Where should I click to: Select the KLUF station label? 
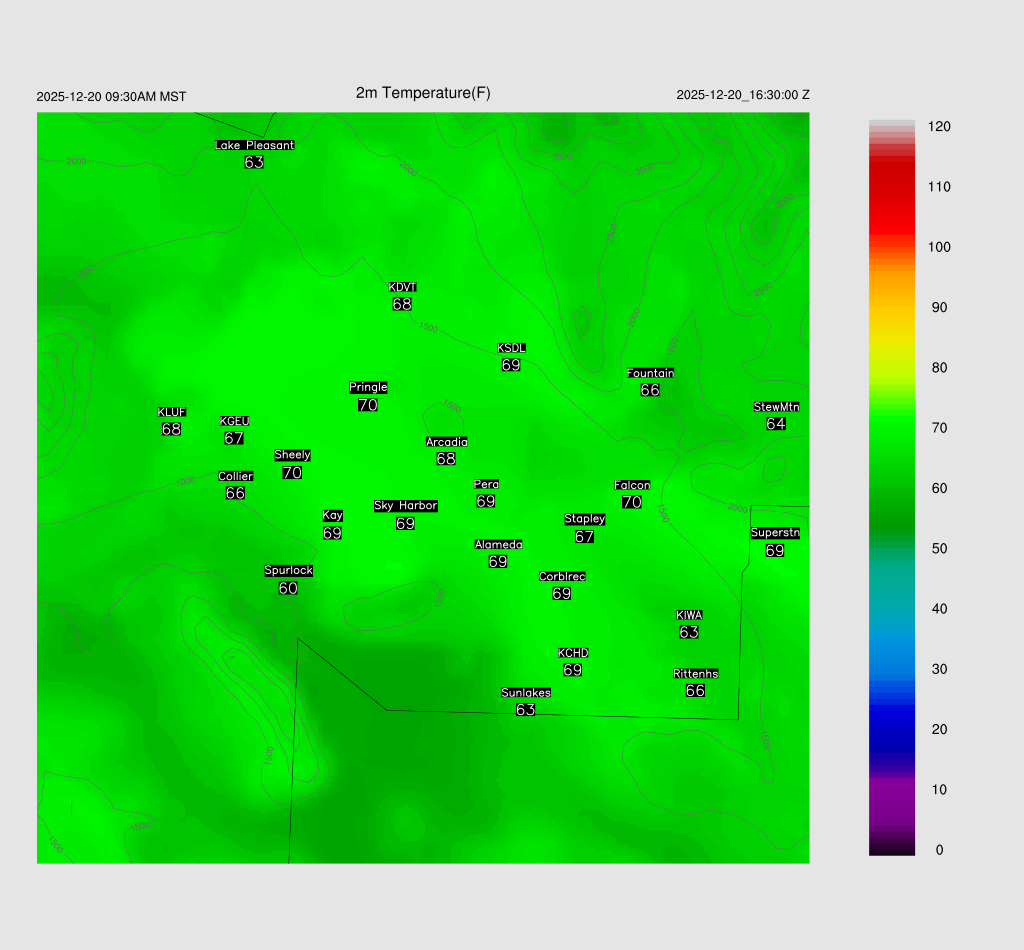point(171,412)
